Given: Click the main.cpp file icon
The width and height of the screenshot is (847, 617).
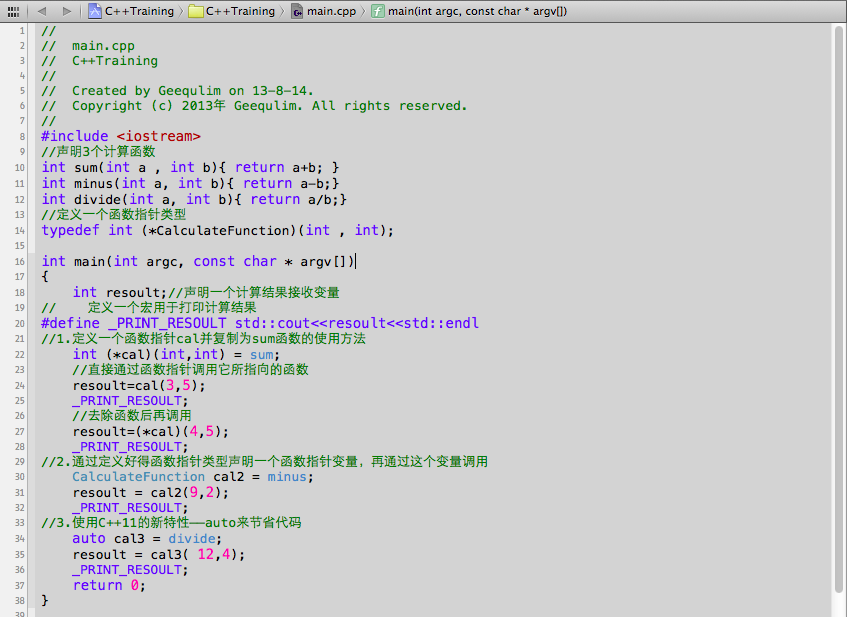Looking at the screenshot, I should (x=298, y=11).
